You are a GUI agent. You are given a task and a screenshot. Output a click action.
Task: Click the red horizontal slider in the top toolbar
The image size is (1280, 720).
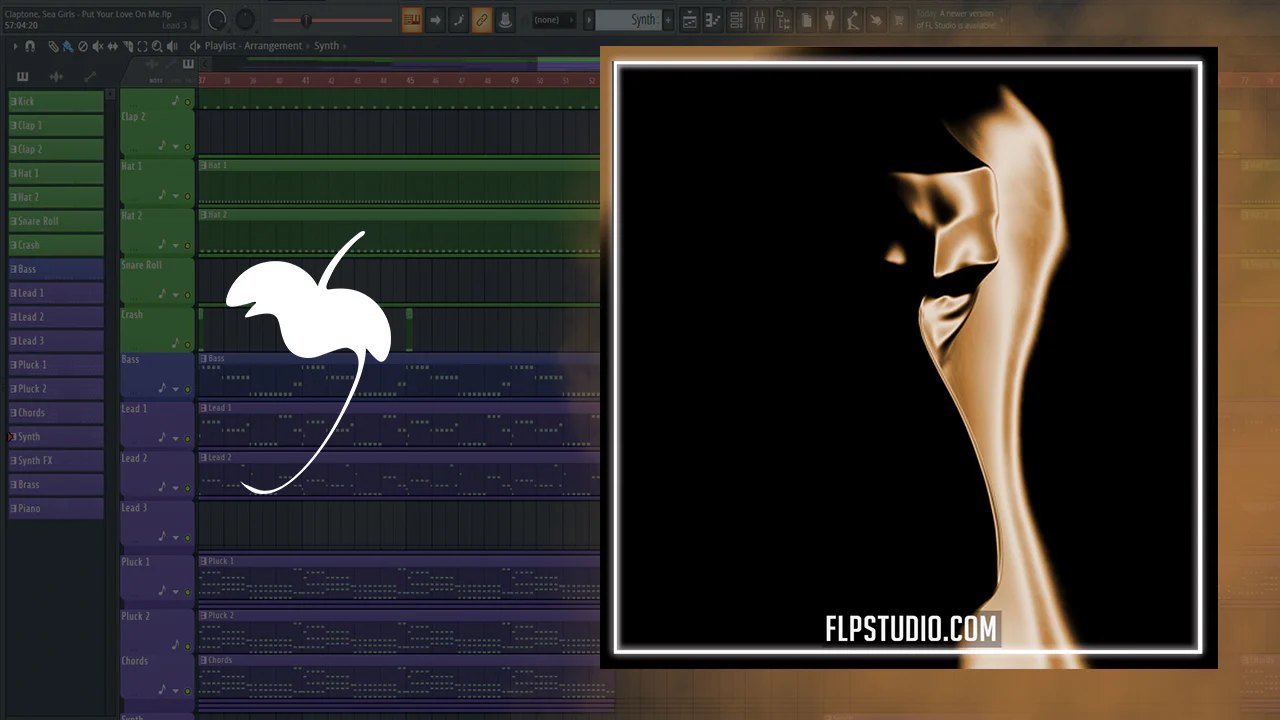(332, 20)
